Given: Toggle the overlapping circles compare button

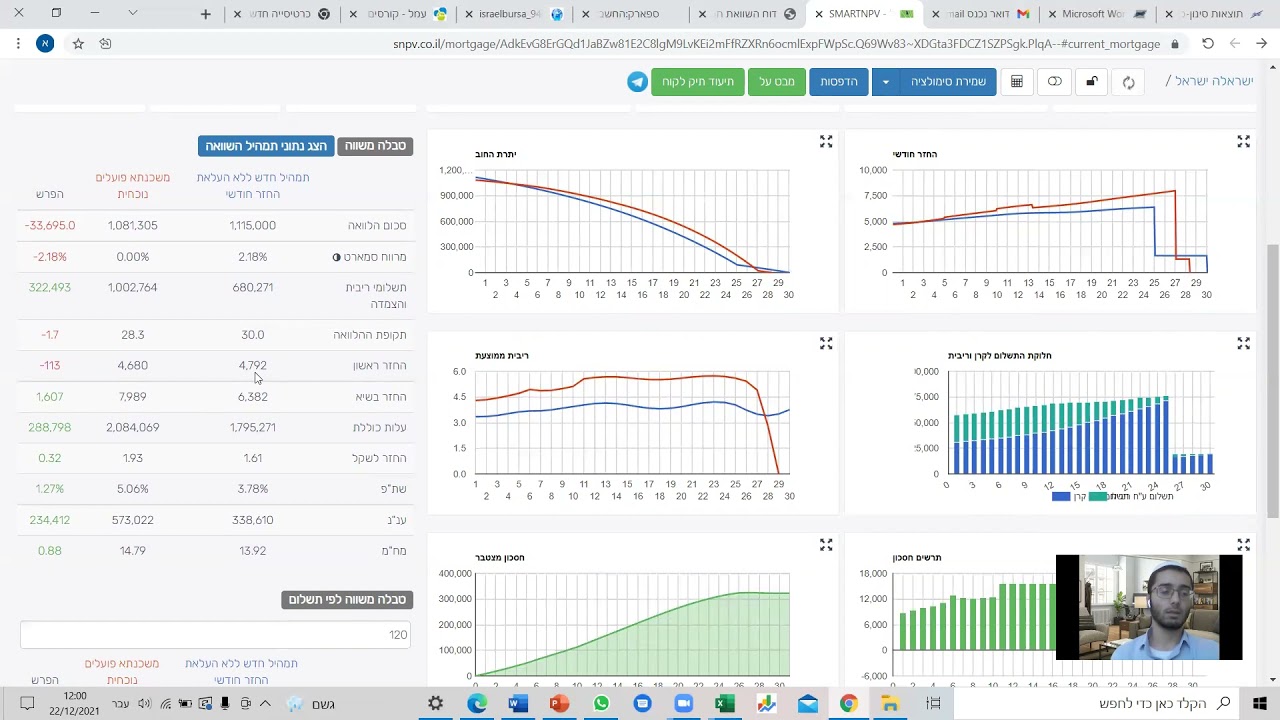Looking at the screenshot, I should [1055, 82].
